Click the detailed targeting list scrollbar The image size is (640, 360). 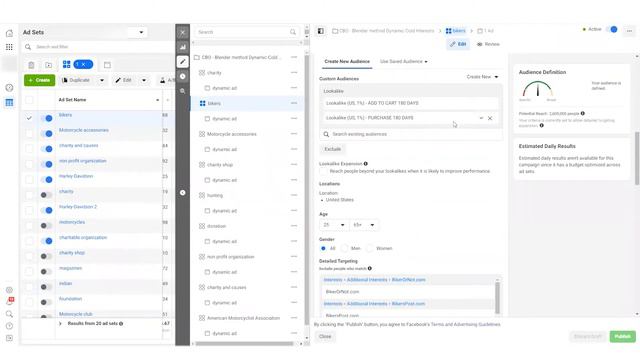(x=497, y=298)
